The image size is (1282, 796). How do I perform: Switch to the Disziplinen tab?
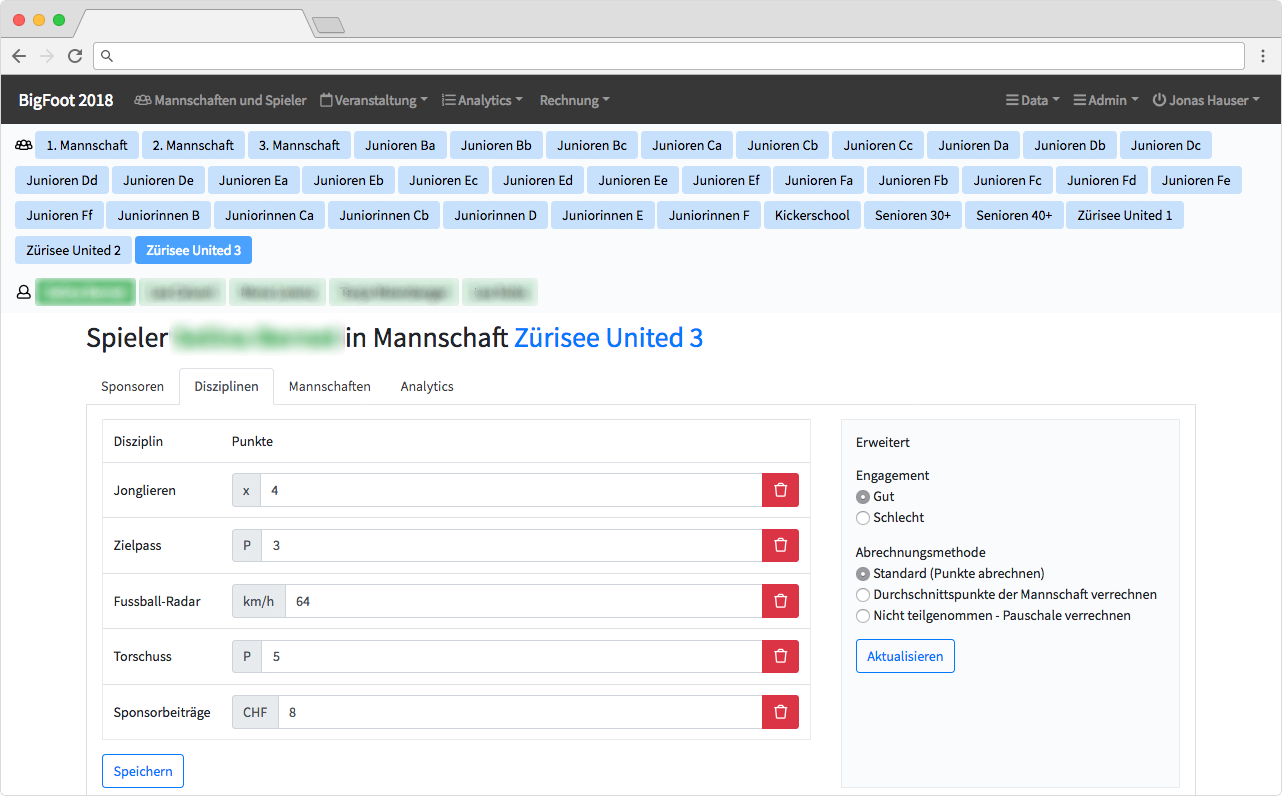tap(226, 386)
